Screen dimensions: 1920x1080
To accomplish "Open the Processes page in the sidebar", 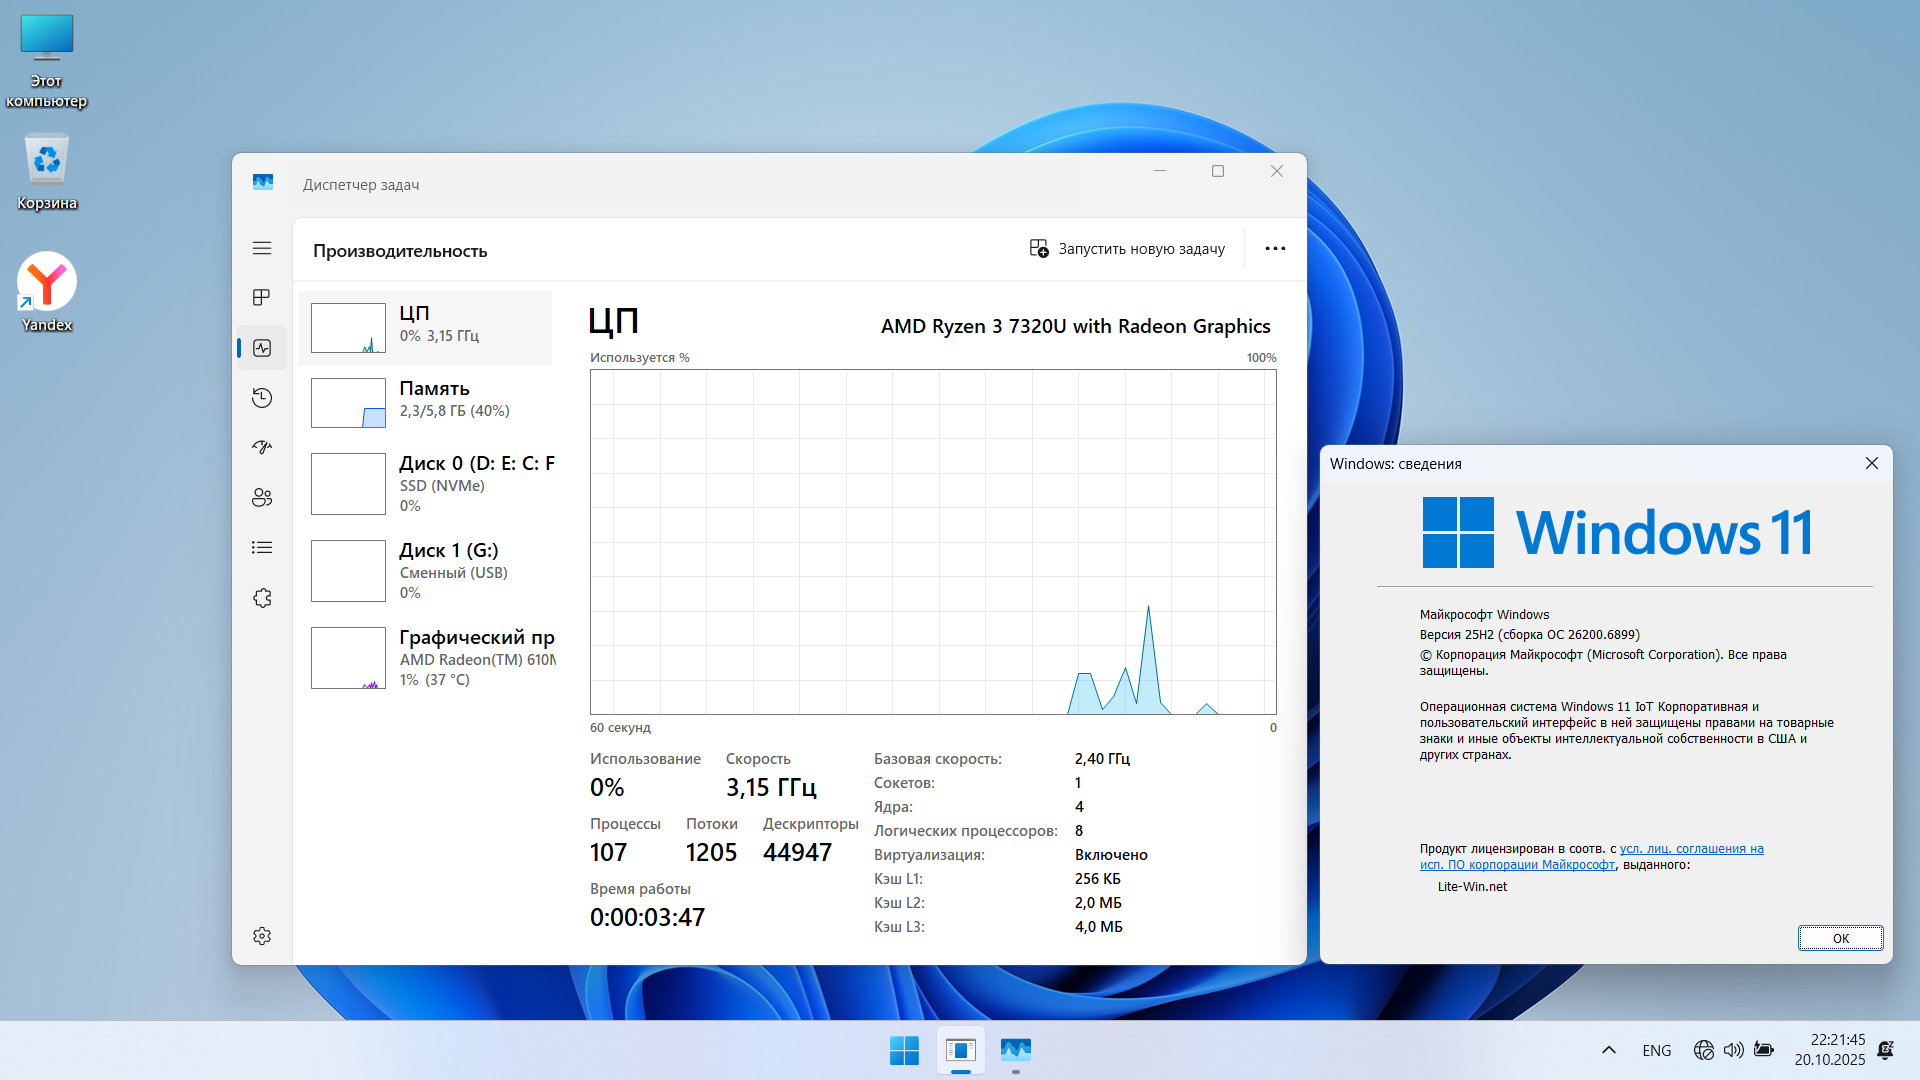I will click(262, 298).
